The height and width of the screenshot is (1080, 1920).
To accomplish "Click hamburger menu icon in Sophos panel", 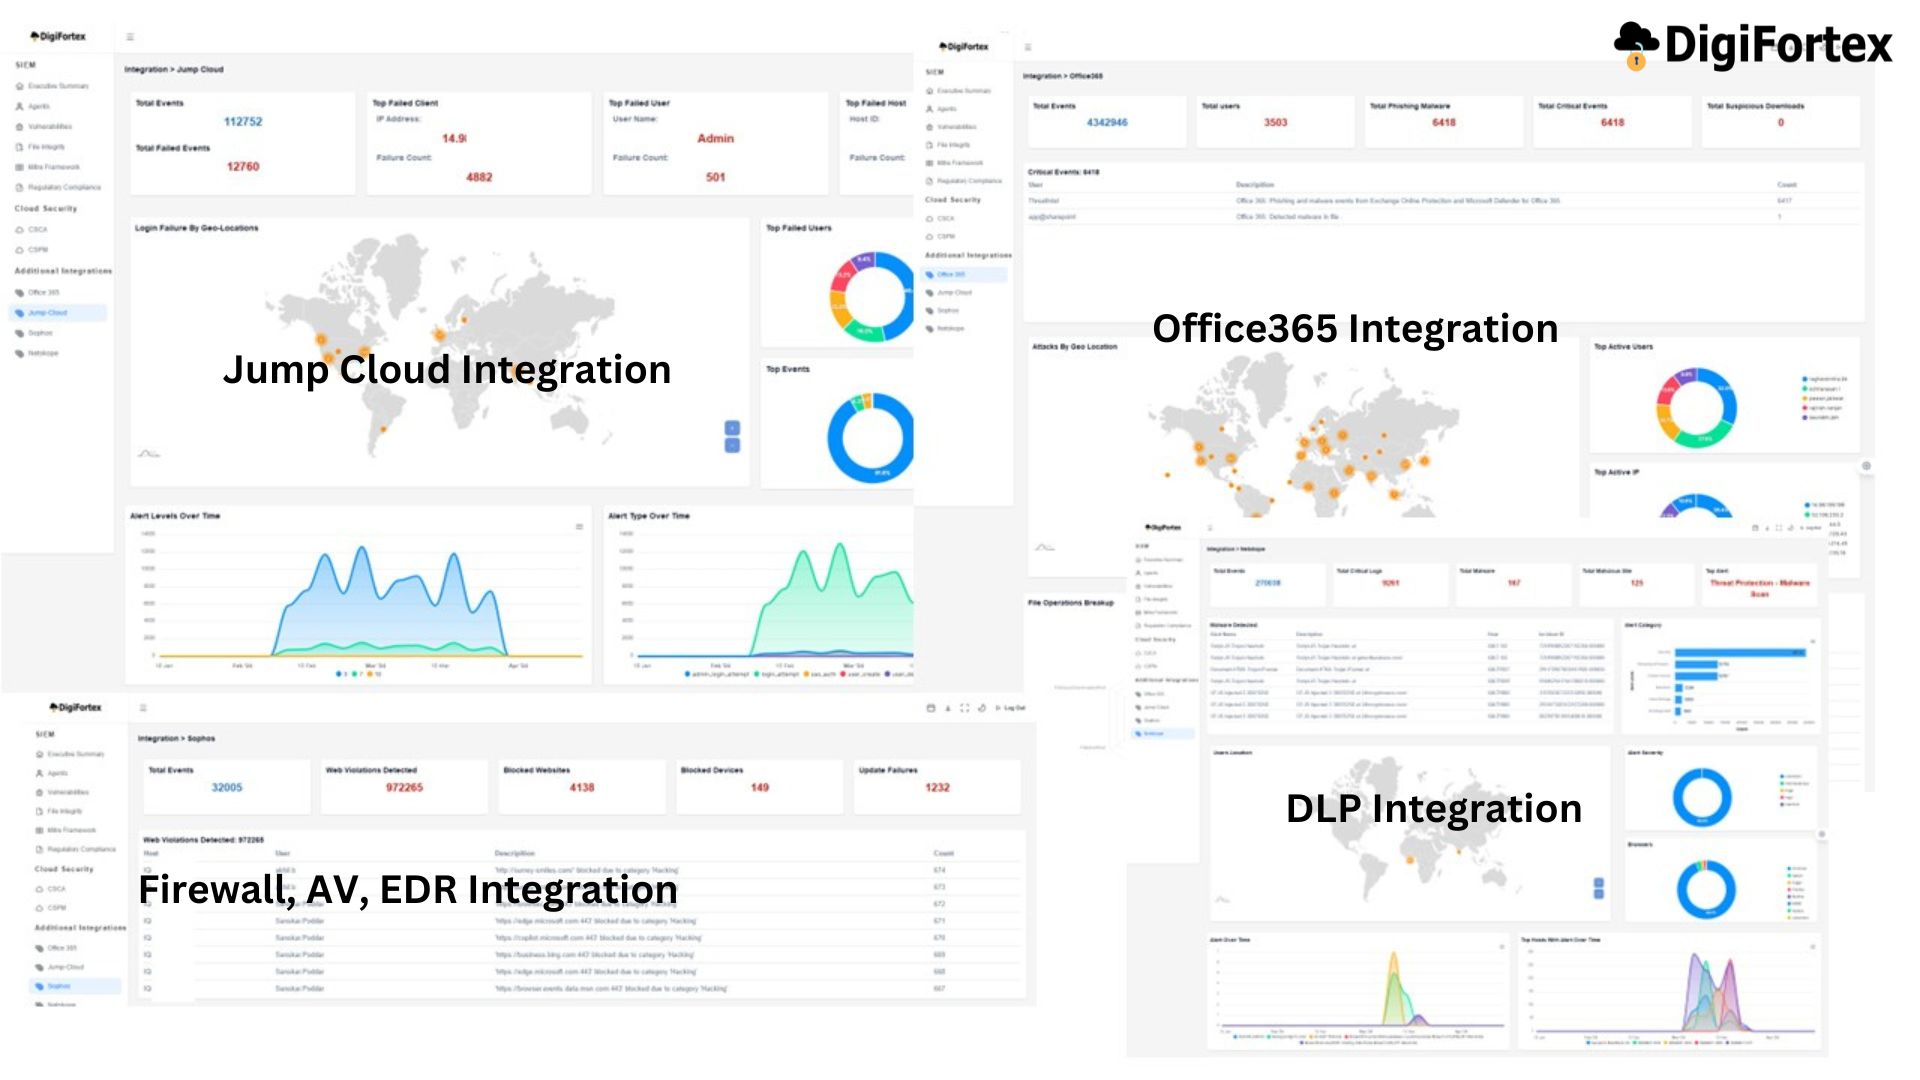I will 143,708.
